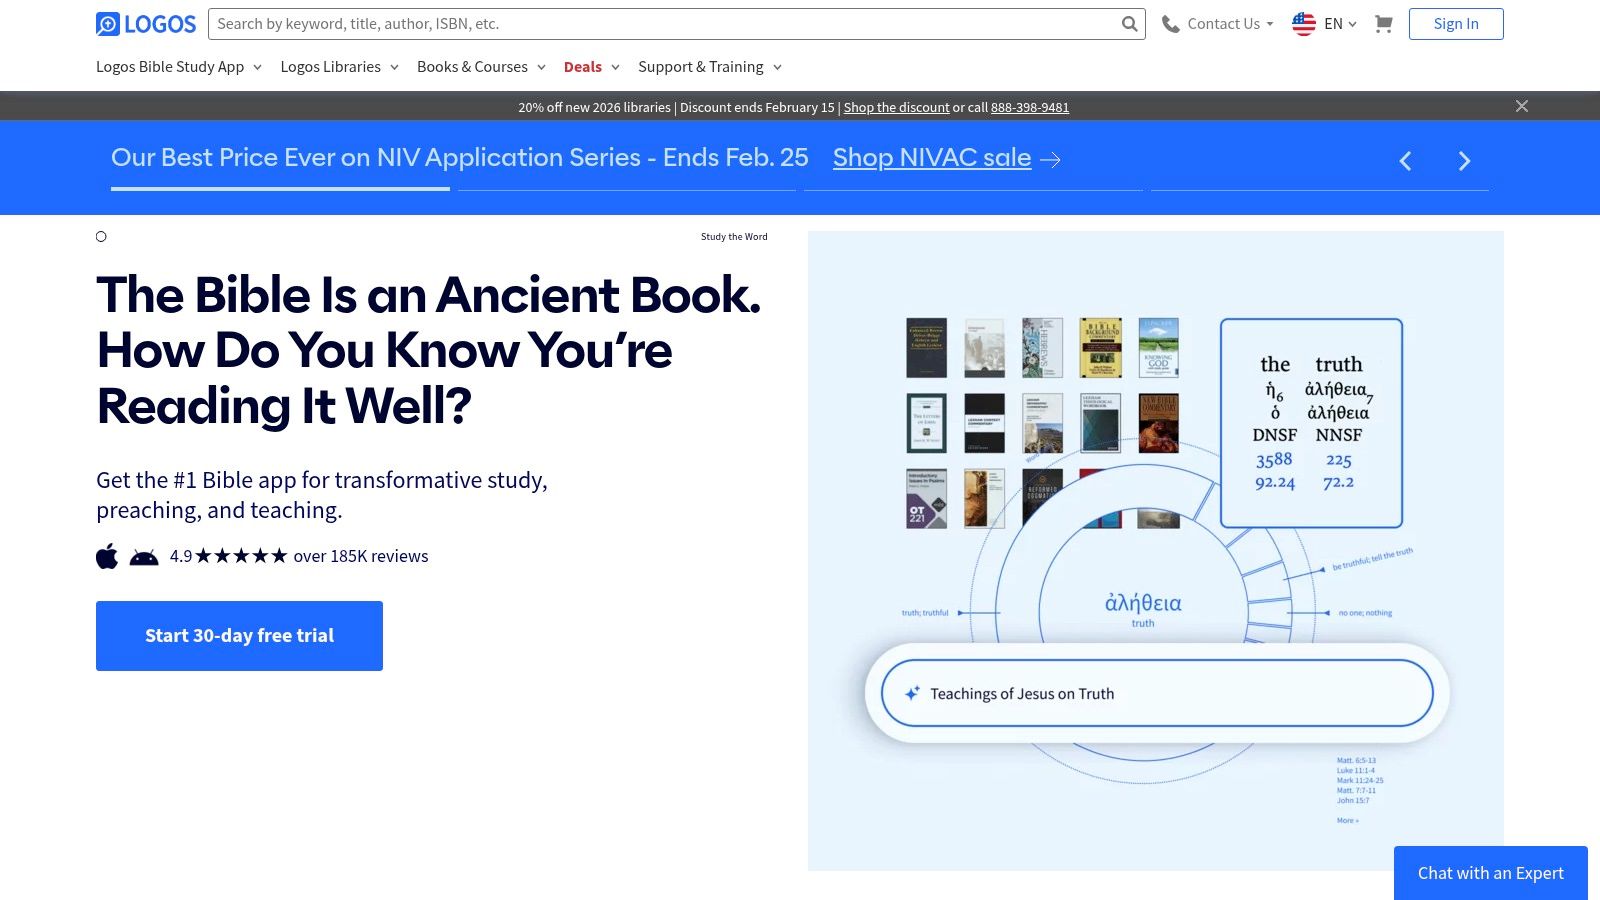
Task: Click the American flag language icon
Action: (x=1303, y=23)
